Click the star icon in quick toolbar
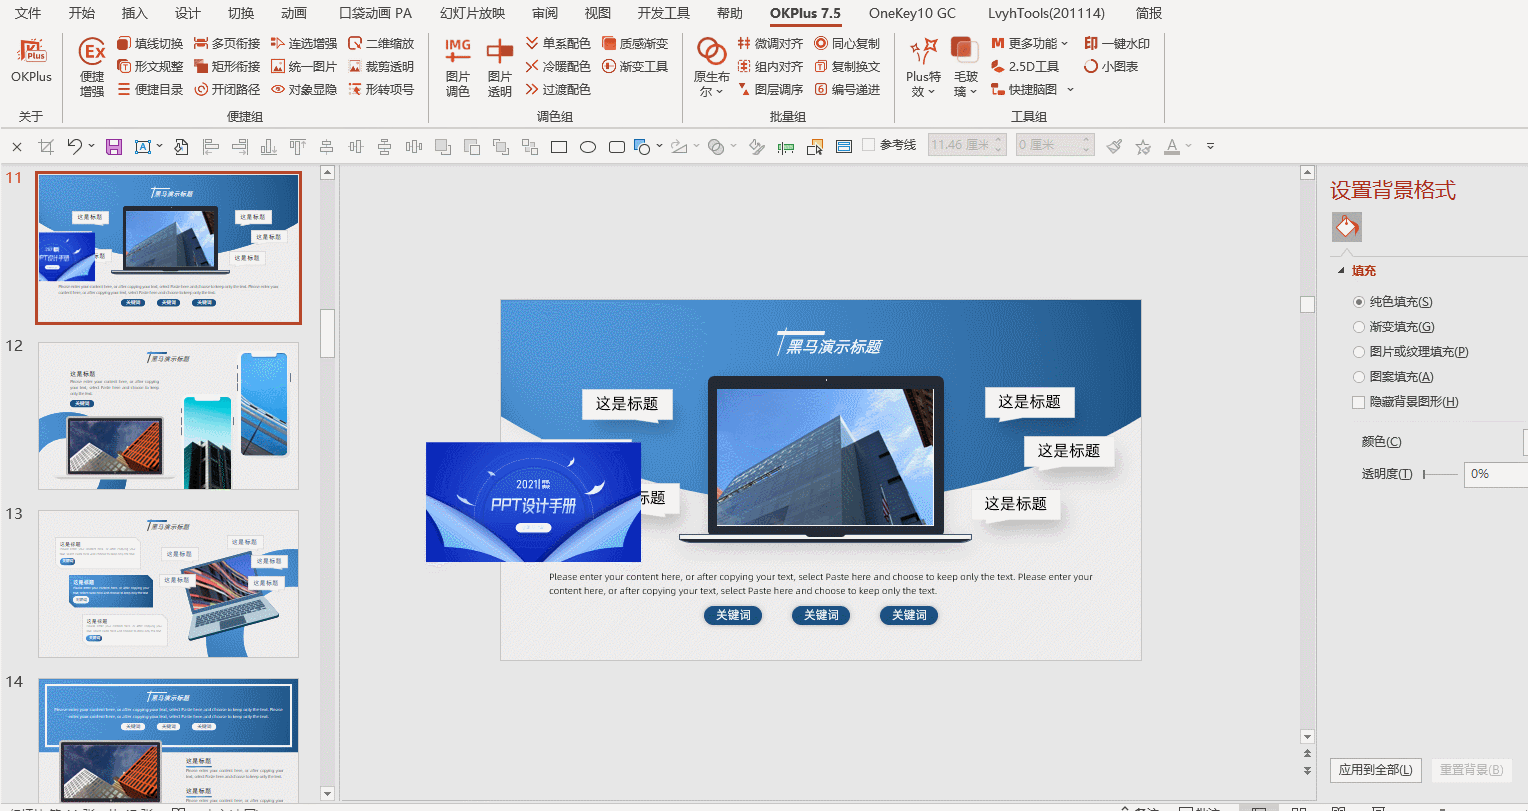This screenshot has width=1528, height=811. click(1143, 147)
